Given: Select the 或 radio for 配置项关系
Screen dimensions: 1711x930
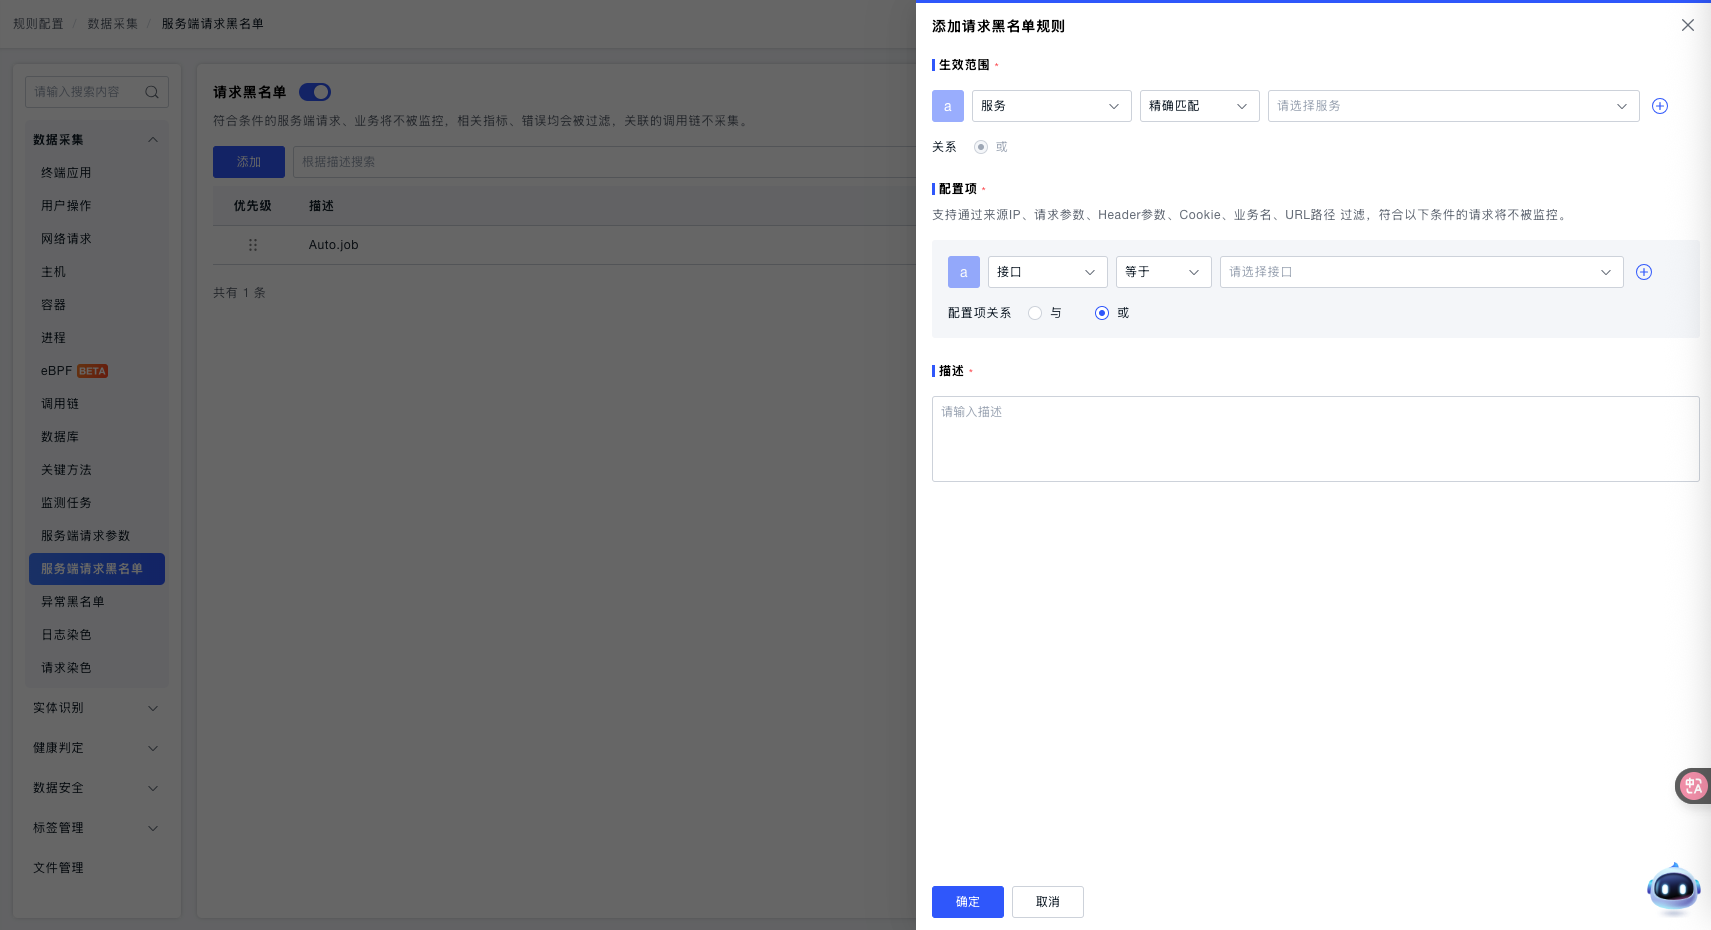Looking at the screenshot, I should tap(1102, 313).
